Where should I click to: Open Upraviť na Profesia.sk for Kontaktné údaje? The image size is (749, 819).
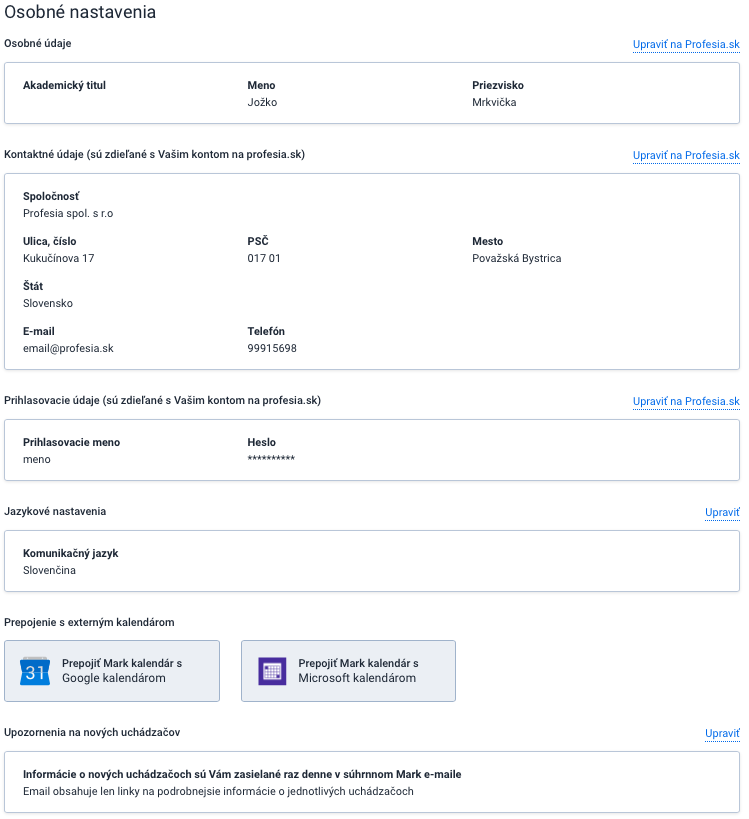[x=686, y=156]
